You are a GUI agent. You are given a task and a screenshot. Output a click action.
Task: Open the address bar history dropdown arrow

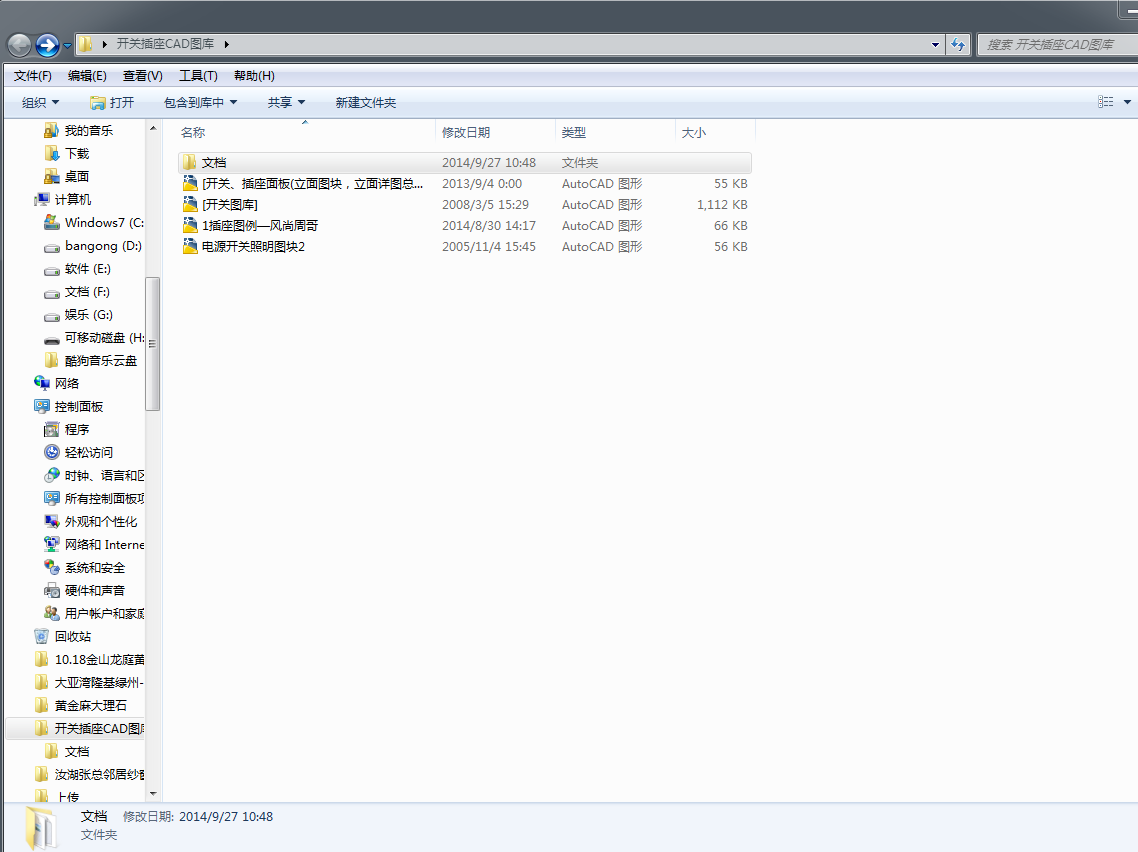click(x=935, y=45)
